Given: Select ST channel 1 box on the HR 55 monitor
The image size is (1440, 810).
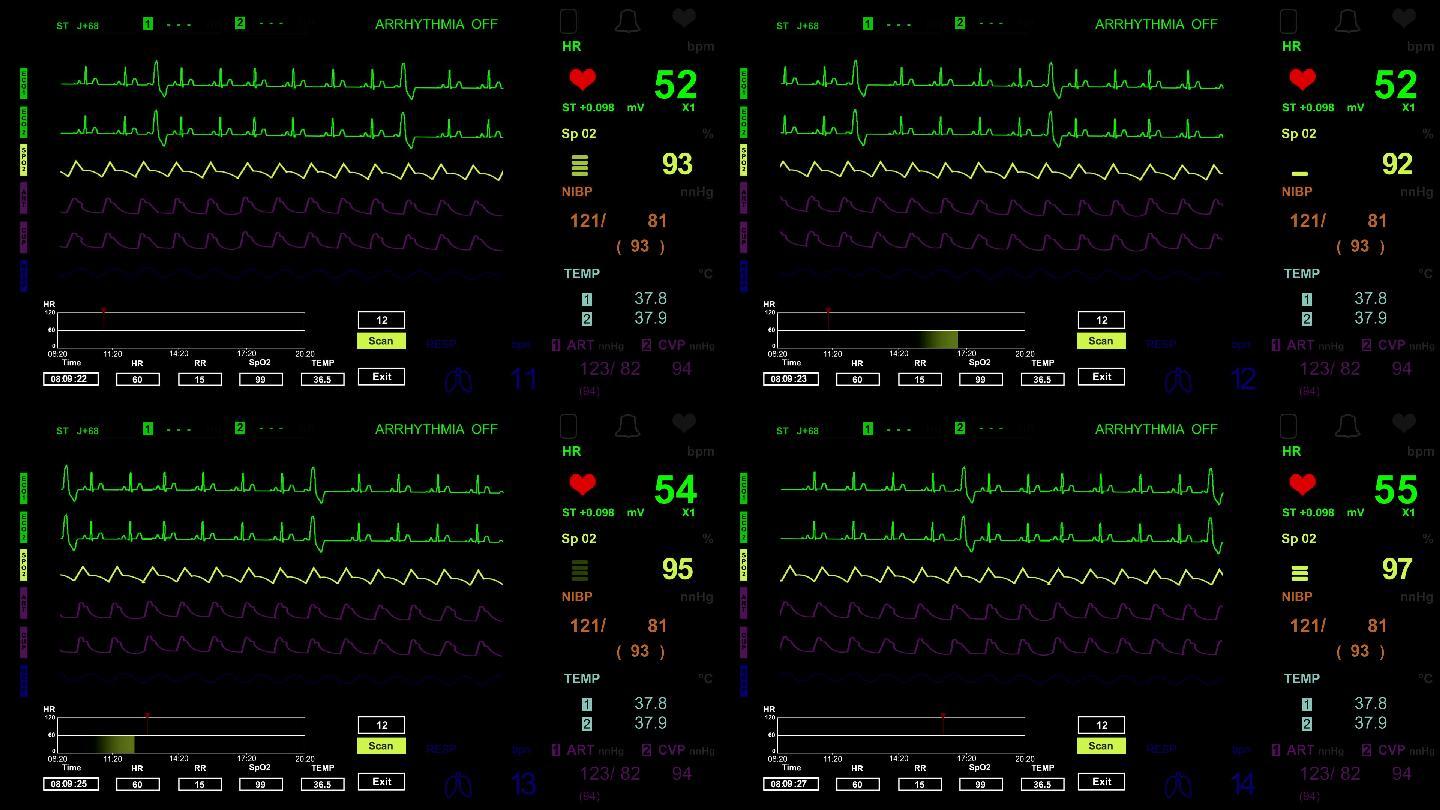Looking at the screenshot, I should pyautogui.click(x=868, y=428).
